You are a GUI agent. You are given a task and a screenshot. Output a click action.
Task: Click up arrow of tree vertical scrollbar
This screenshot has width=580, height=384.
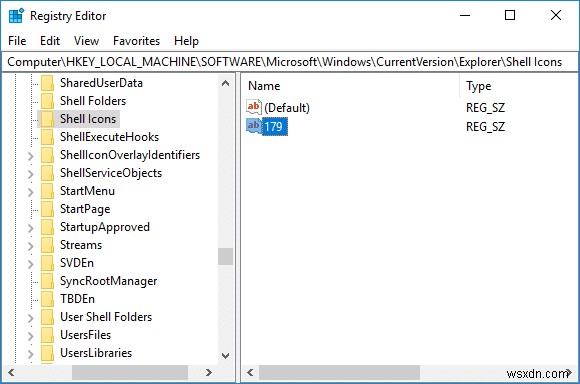pyautogui.click(x=225, y=83)
